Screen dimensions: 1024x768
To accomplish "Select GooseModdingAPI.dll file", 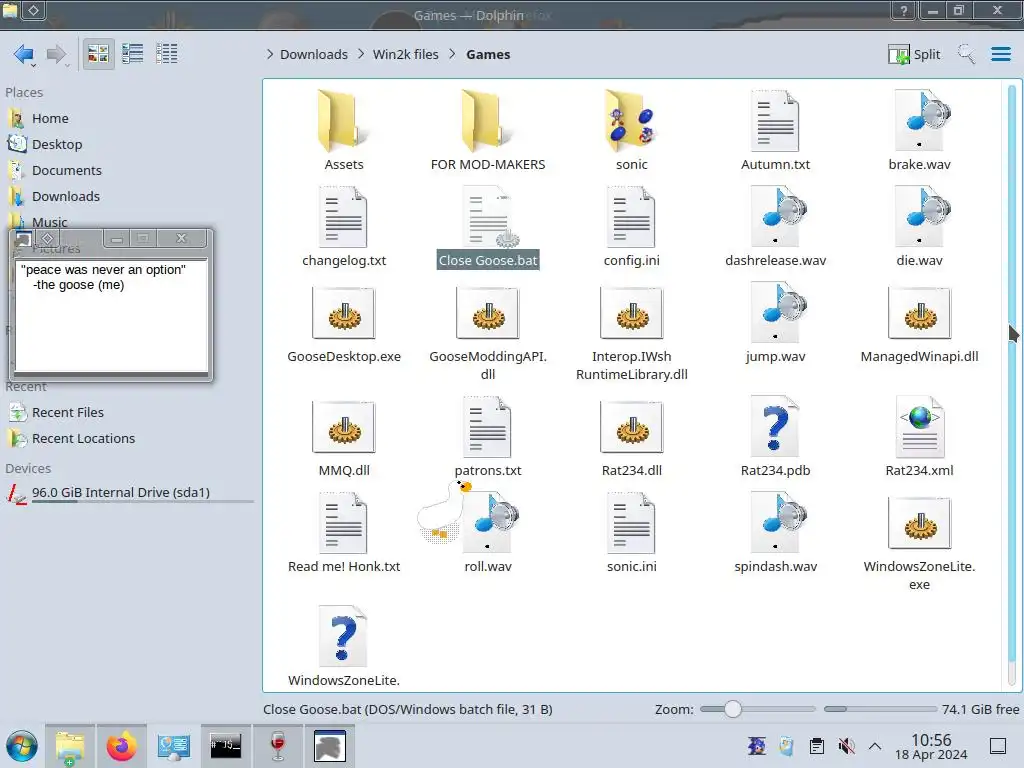I will coord(488,333).
